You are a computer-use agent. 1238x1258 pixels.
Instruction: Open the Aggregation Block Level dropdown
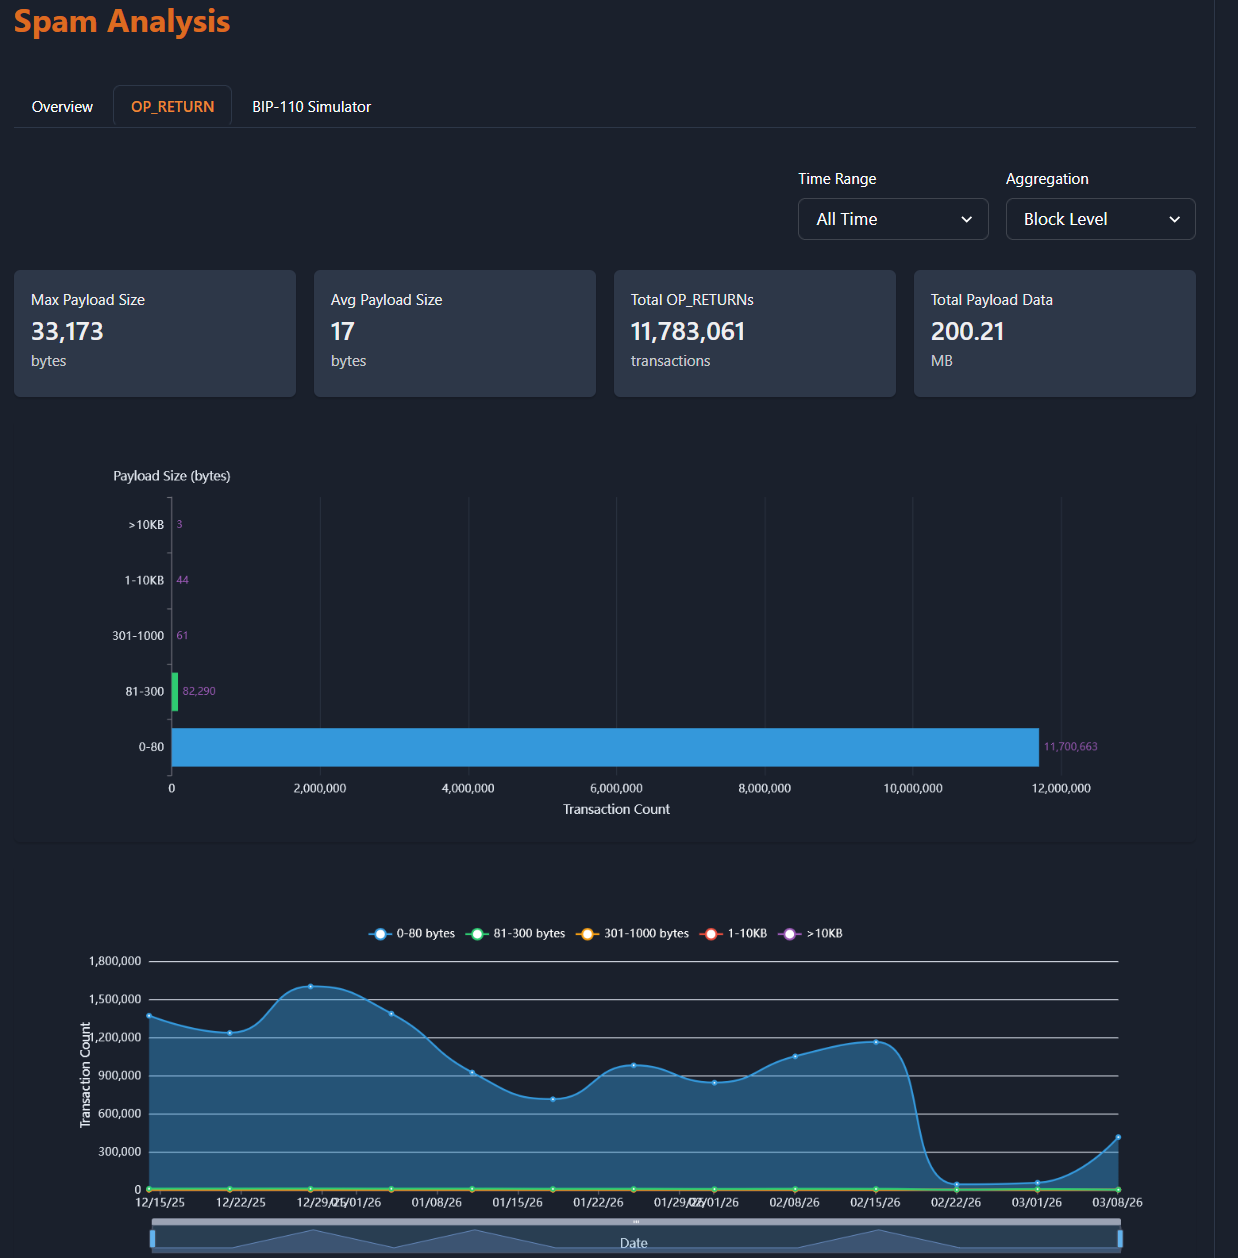1099,219
